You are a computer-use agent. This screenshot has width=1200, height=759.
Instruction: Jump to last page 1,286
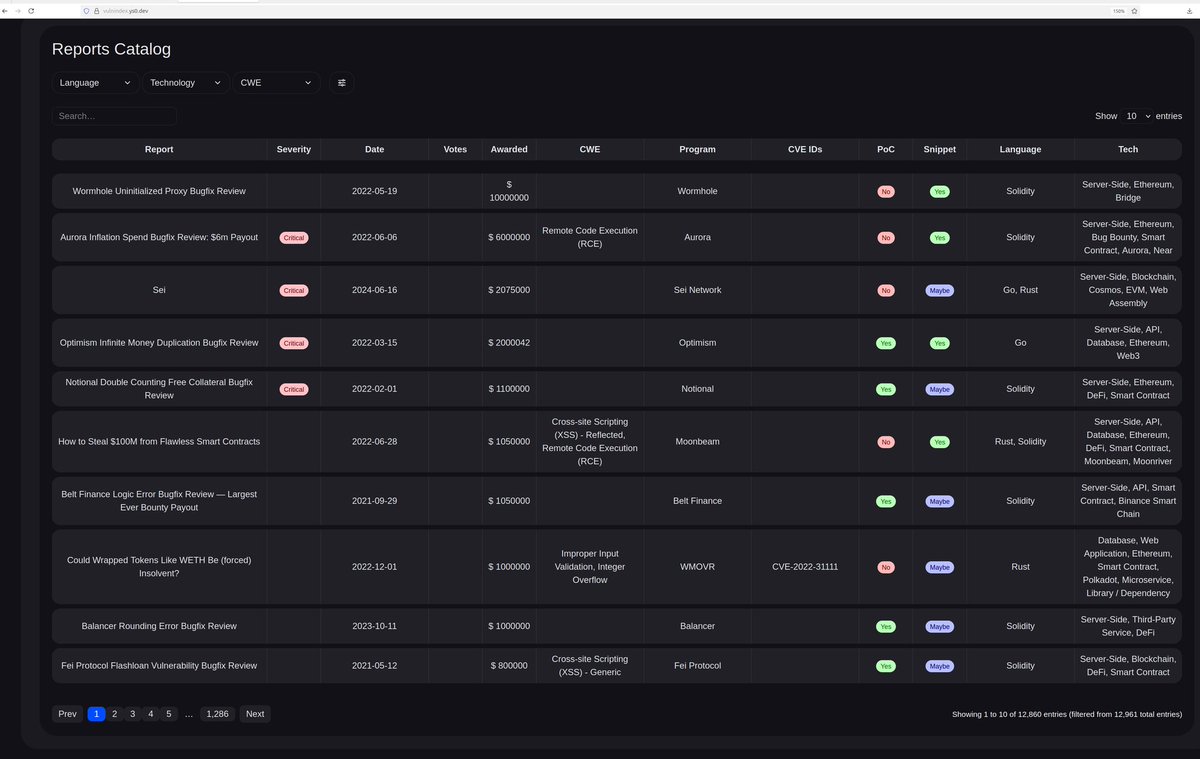click(218, 714)
